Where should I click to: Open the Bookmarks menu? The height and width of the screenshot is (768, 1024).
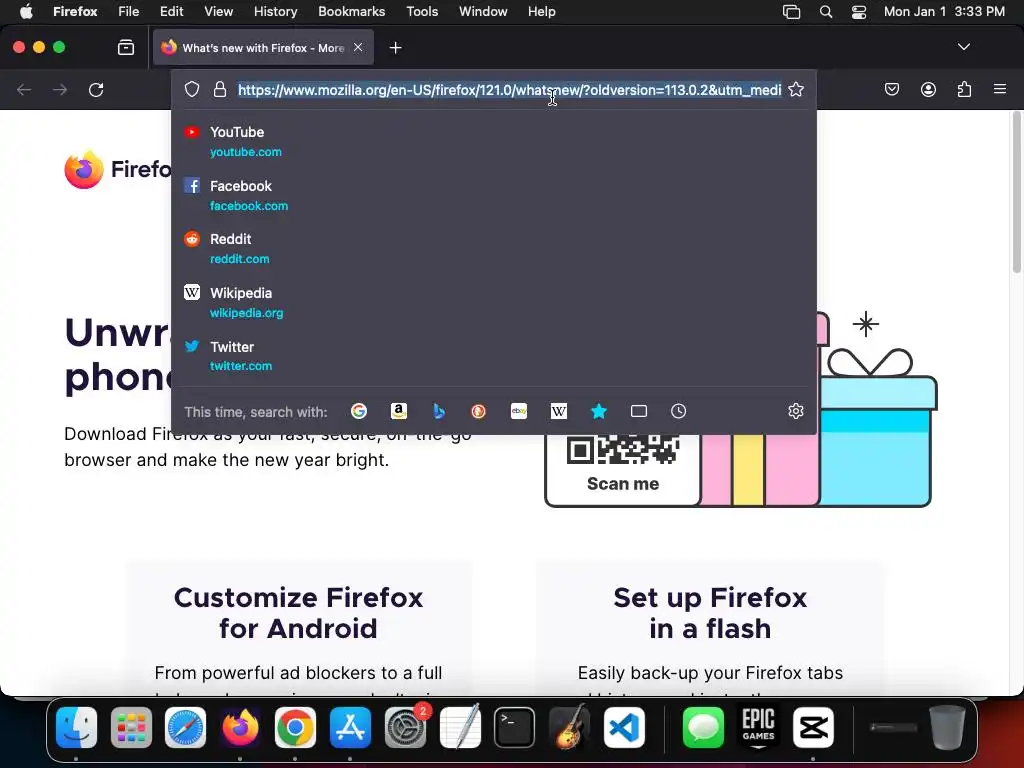pos(351,12)
